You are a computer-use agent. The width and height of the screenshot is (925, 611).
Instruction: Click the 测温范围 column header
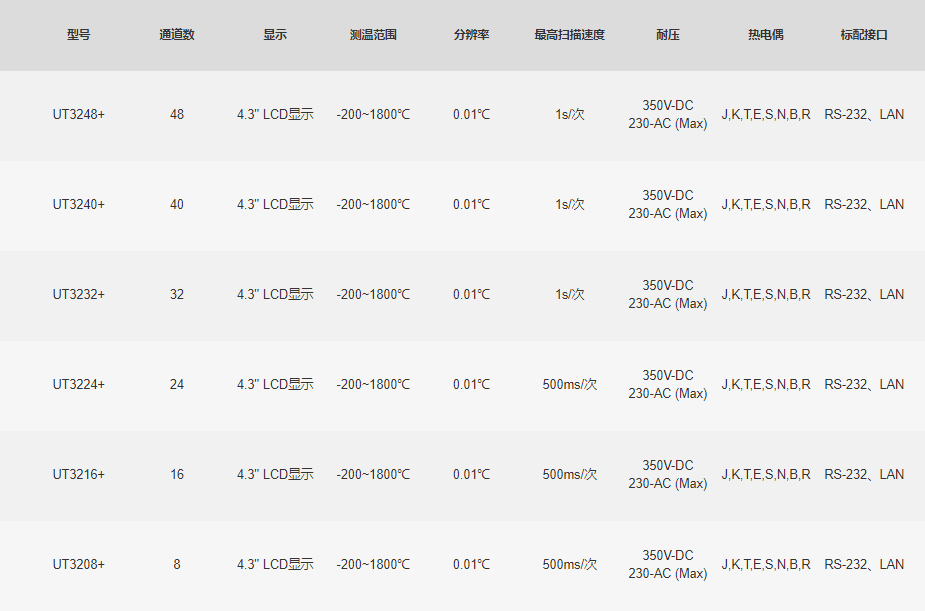(x=373, y=35)
